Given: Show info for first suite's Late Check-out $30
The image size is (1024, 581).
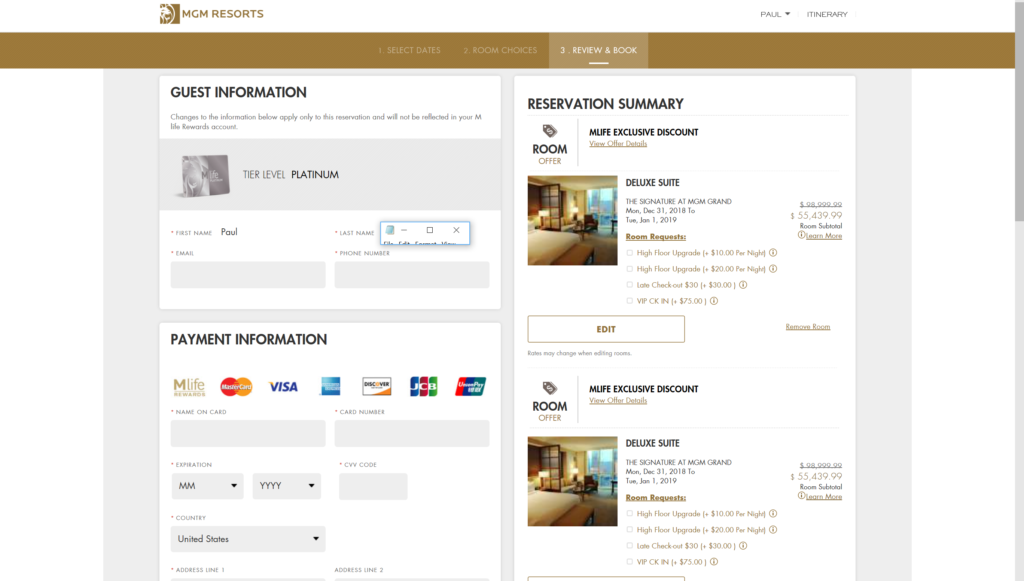Looking at the screenshot, I should coord(743,285).
